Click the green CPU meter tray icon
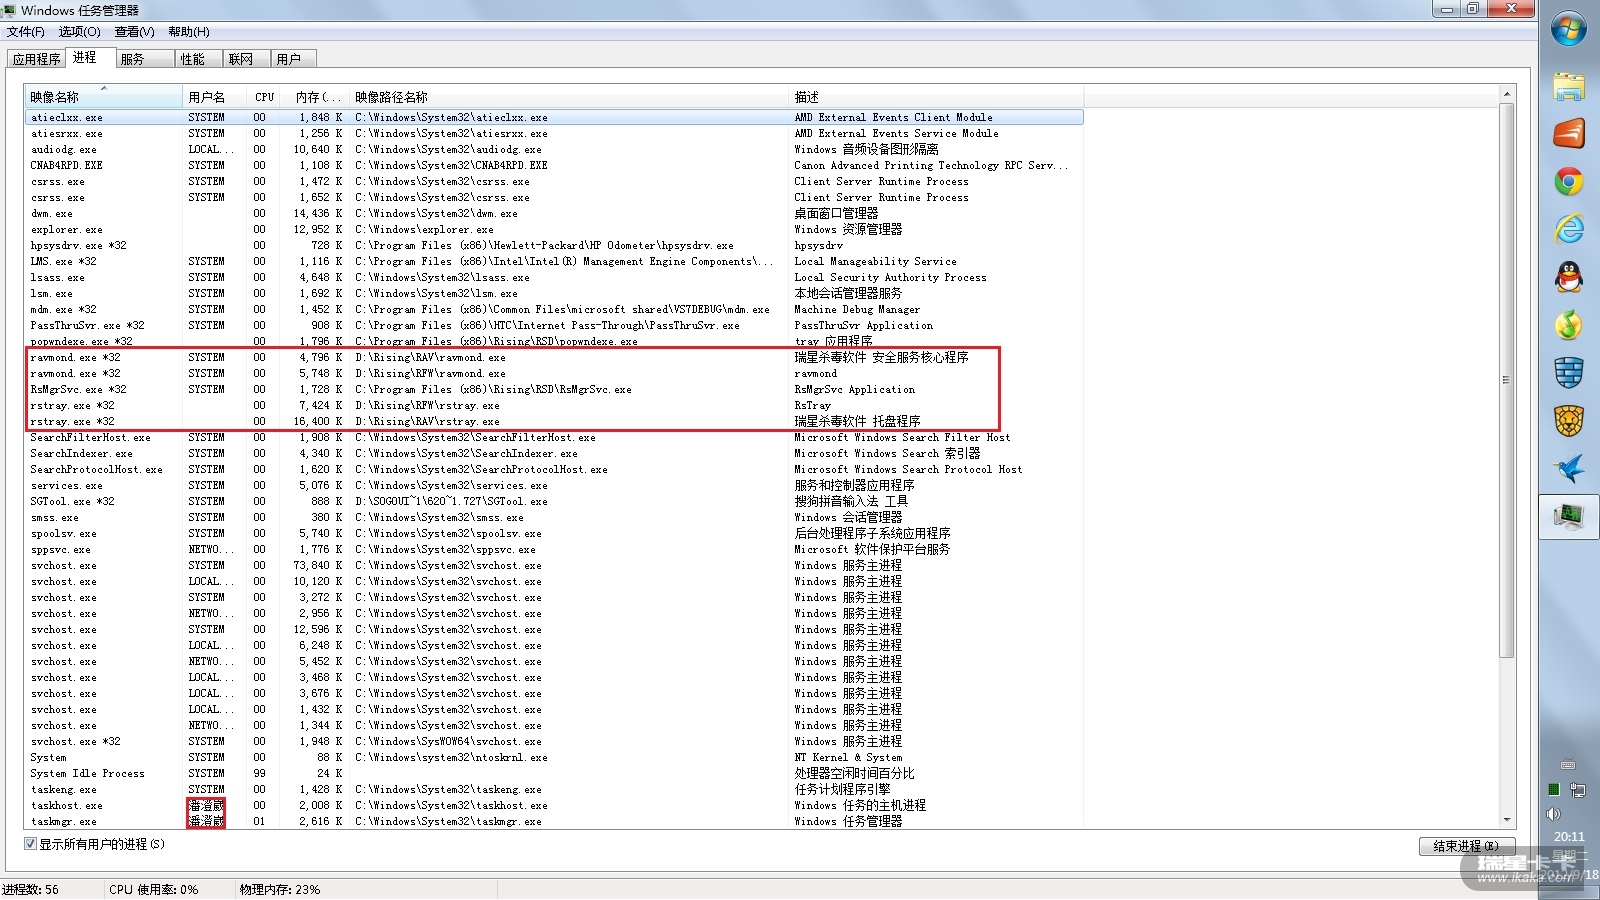The height and width of the screenshot is (900, 1600). click(1554, 790)
